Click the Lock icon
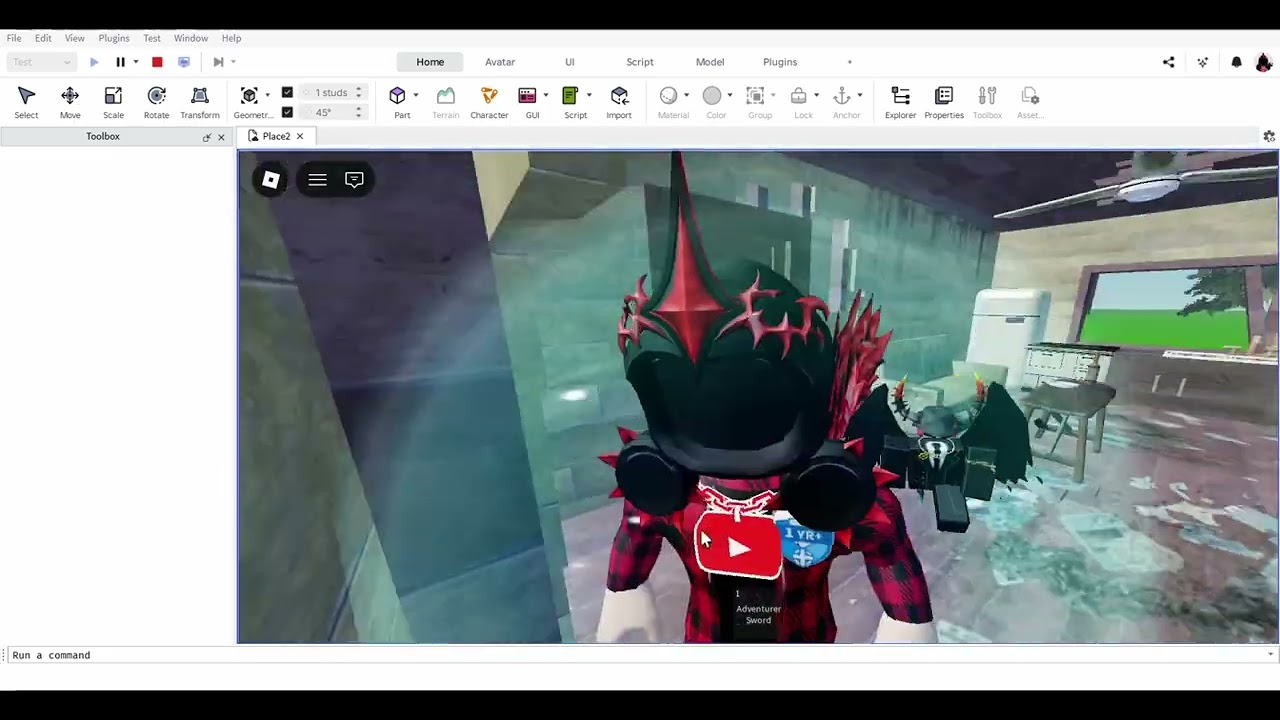1280x720 pixels. pyautogui.click(x=798, y=95)
